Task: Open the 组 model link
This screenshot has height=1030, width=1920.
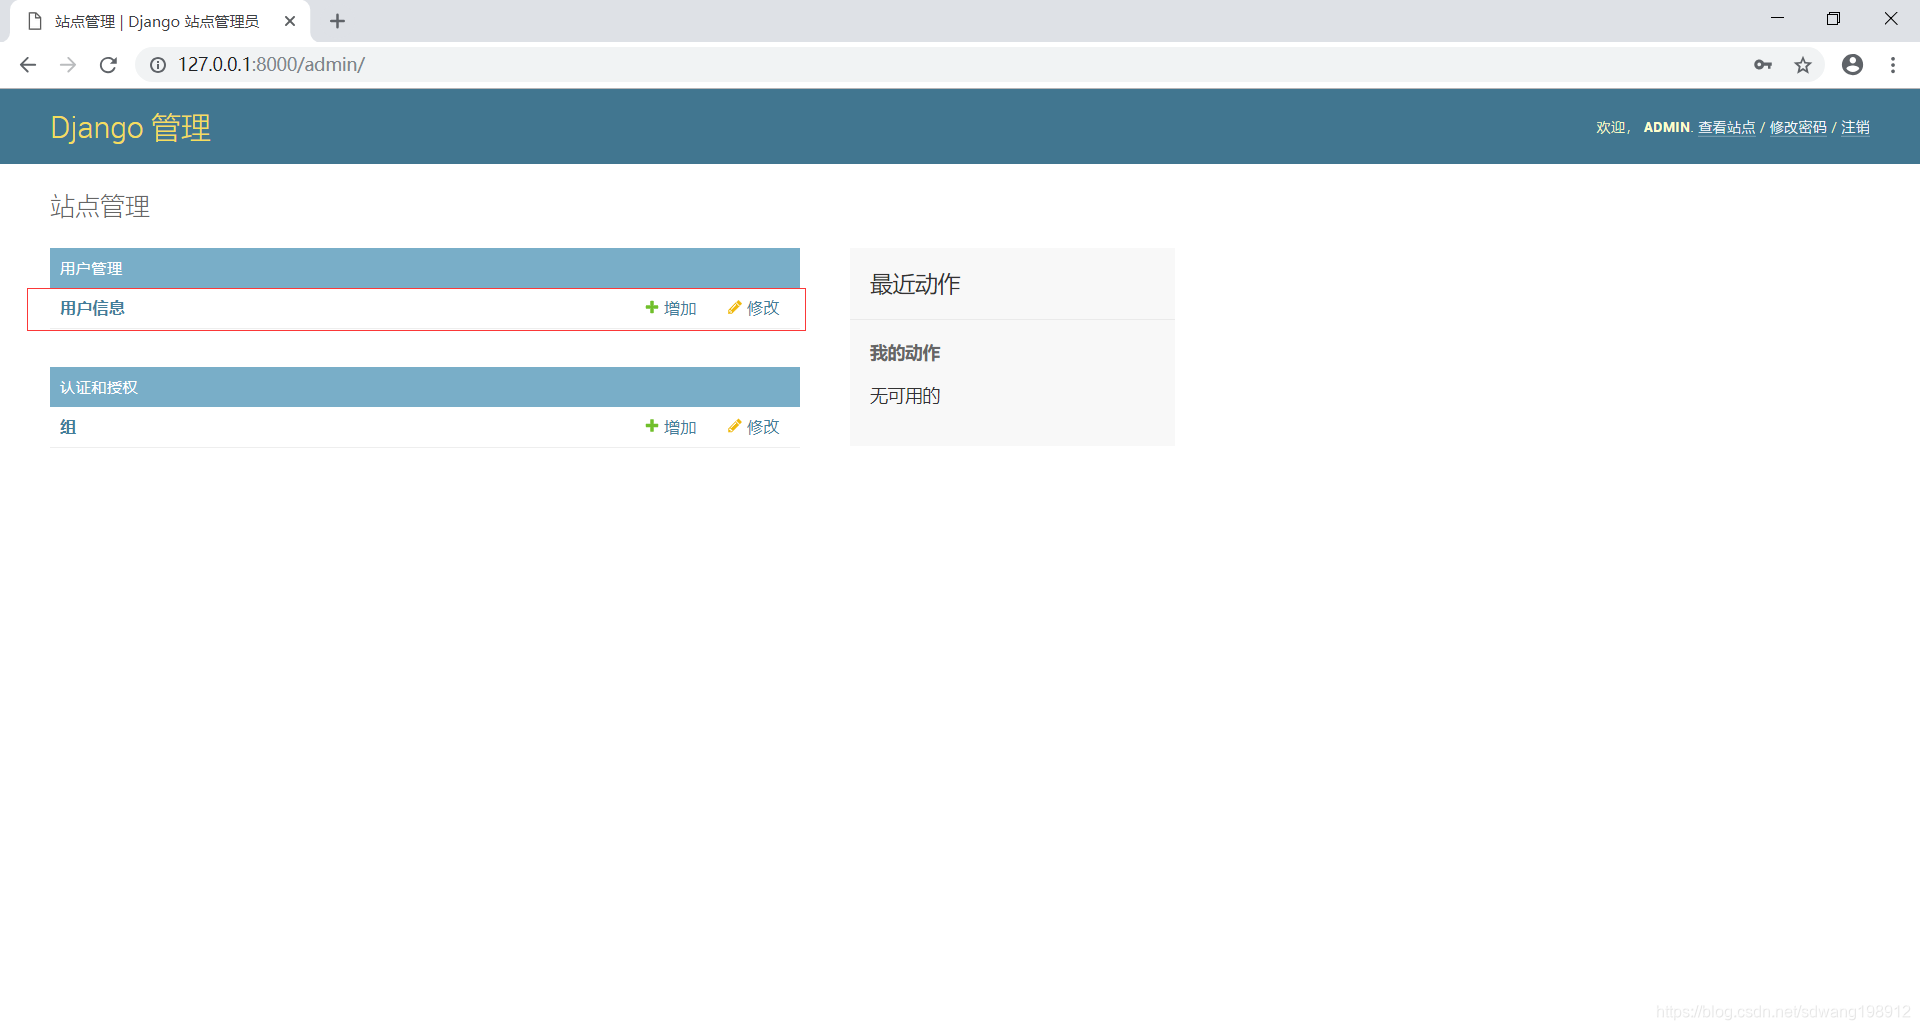Action: (68, 427)
